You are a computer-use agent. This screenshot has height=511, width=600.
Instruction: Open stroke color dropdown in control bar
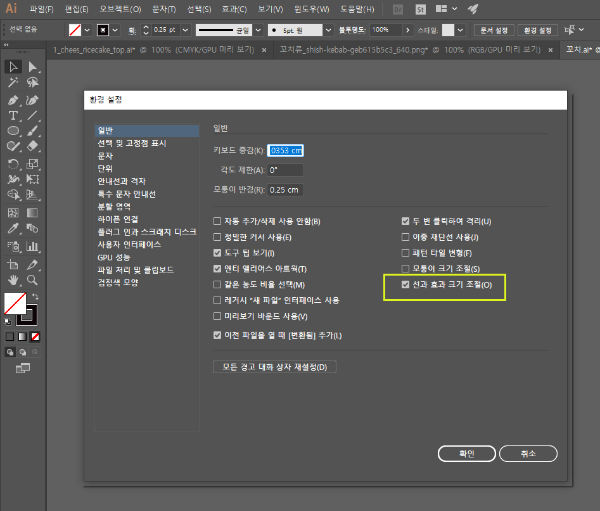(x=115, y=30)
